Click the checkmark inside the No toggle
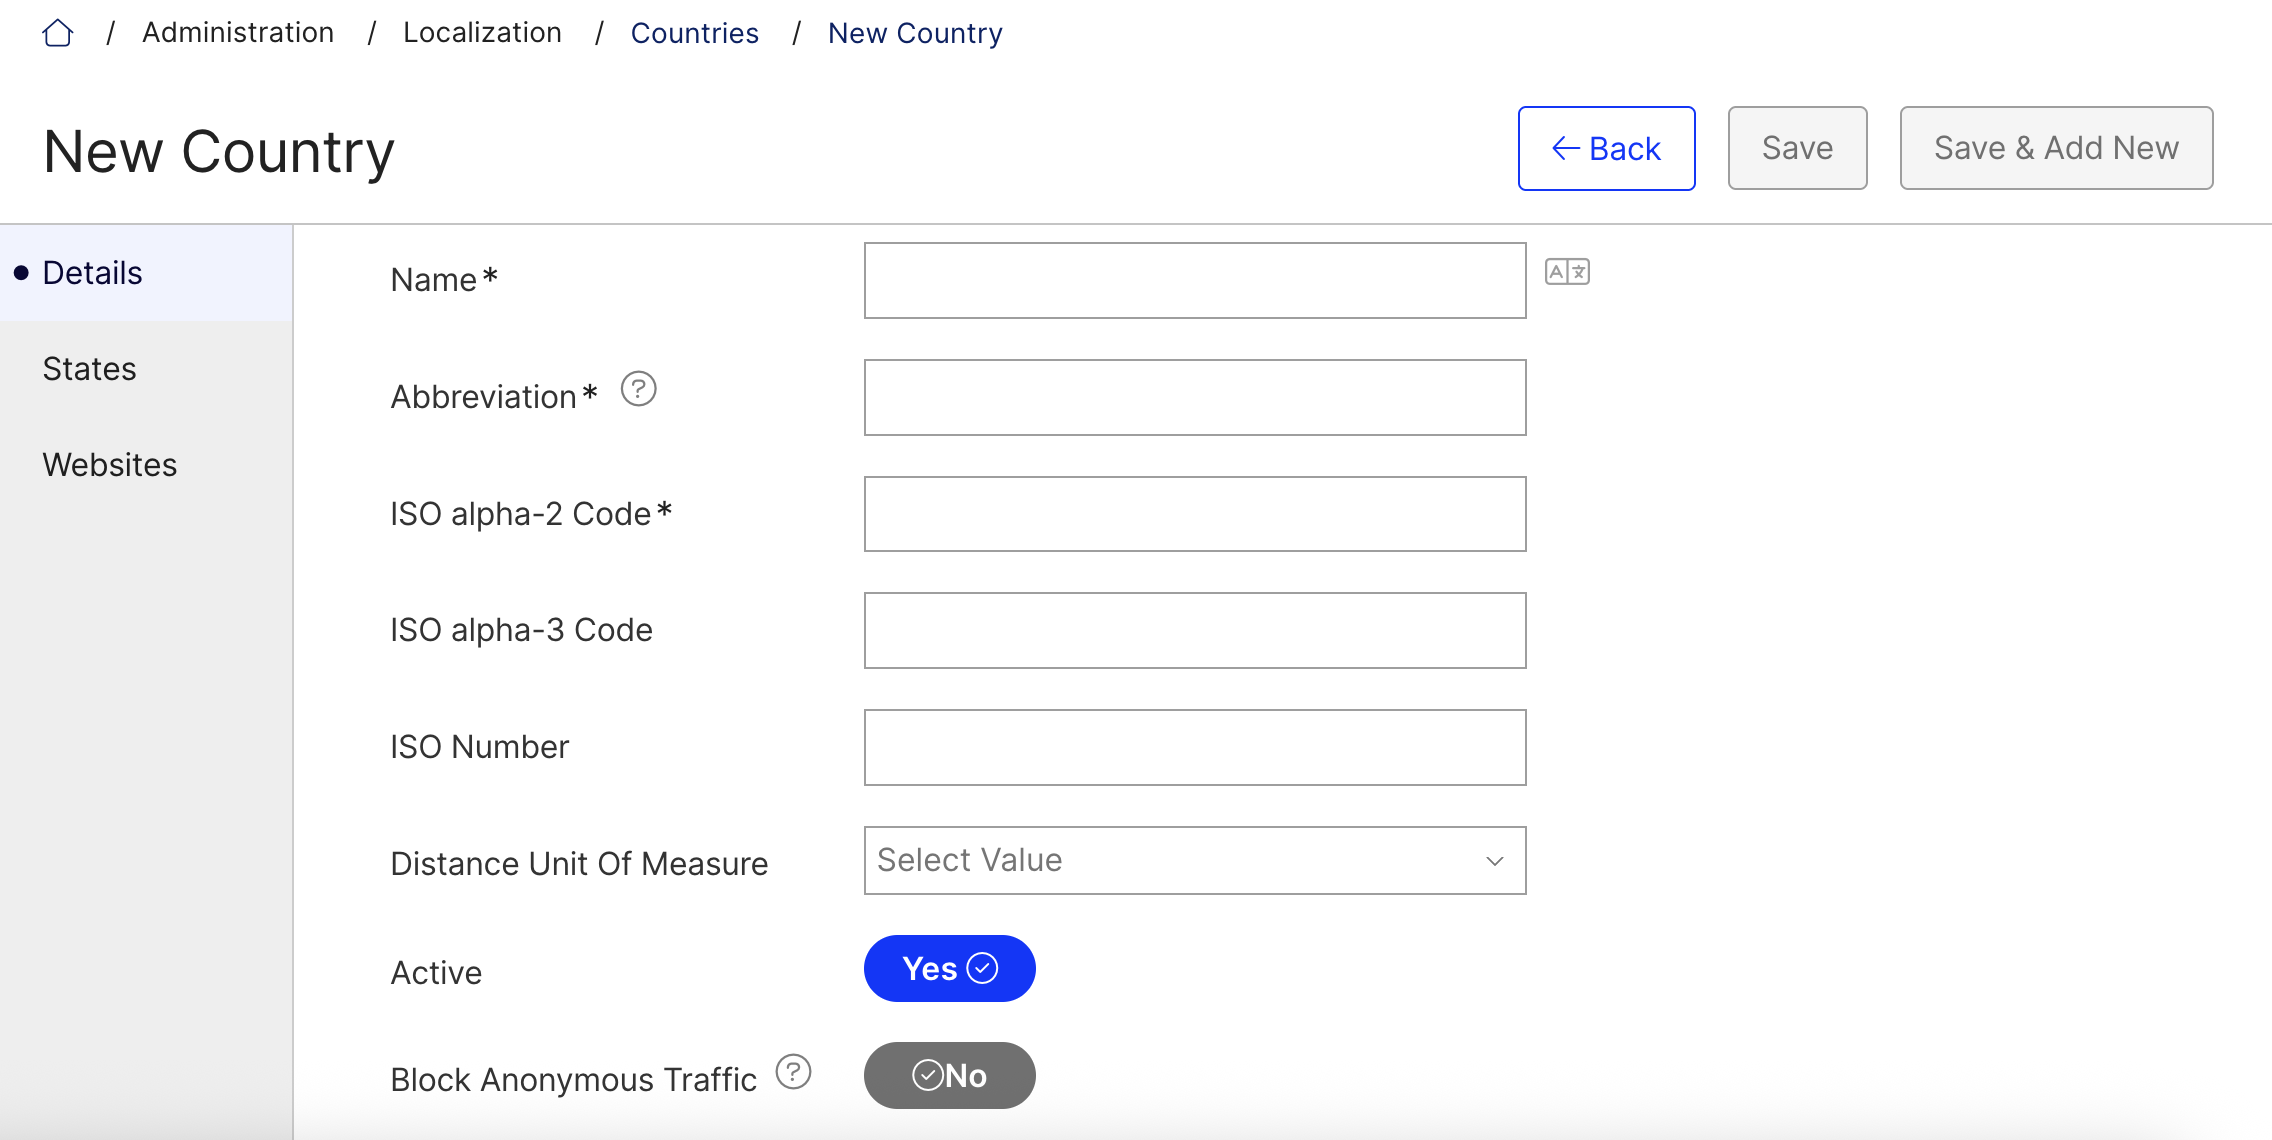The image size is (2272, 1140). [x=929, y=1075]
